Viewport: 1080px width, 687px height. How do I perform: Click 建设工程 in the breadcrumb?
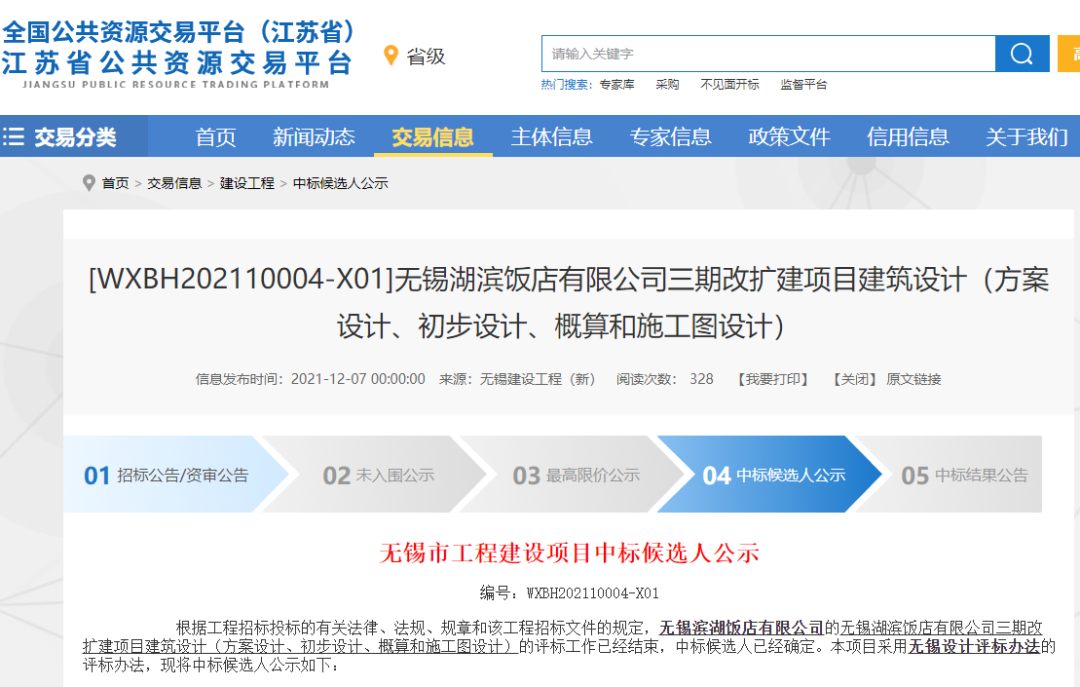click(x=247, y=183)
